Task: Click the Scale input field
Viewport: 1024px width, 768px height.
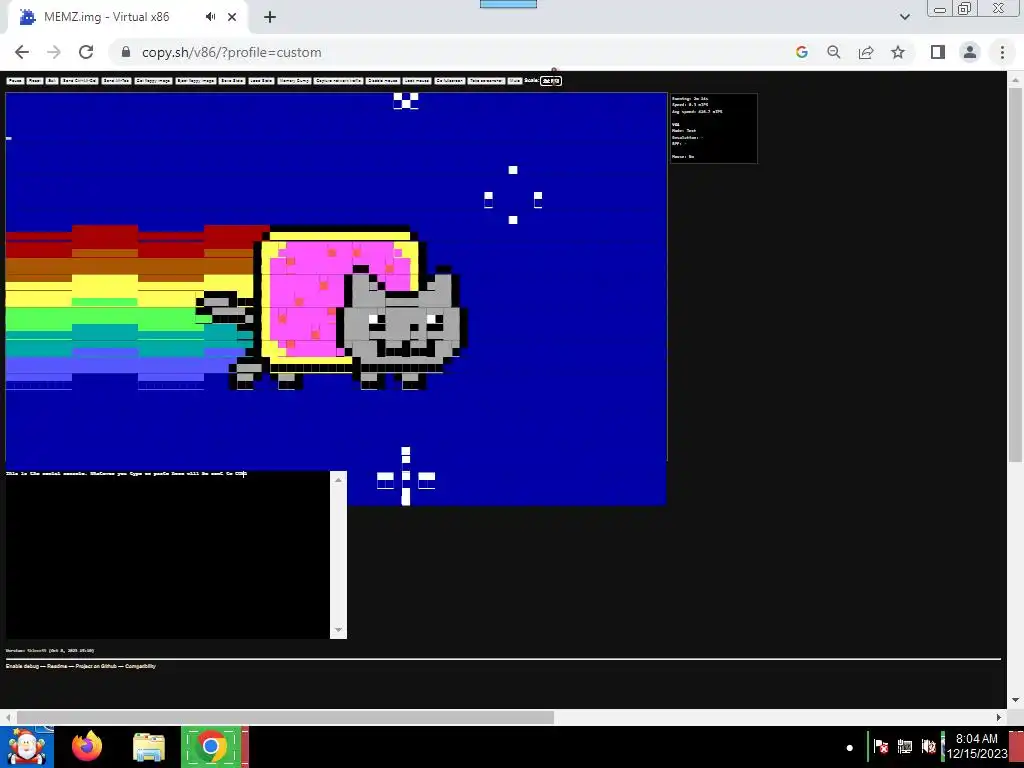Action: (551, 81)
